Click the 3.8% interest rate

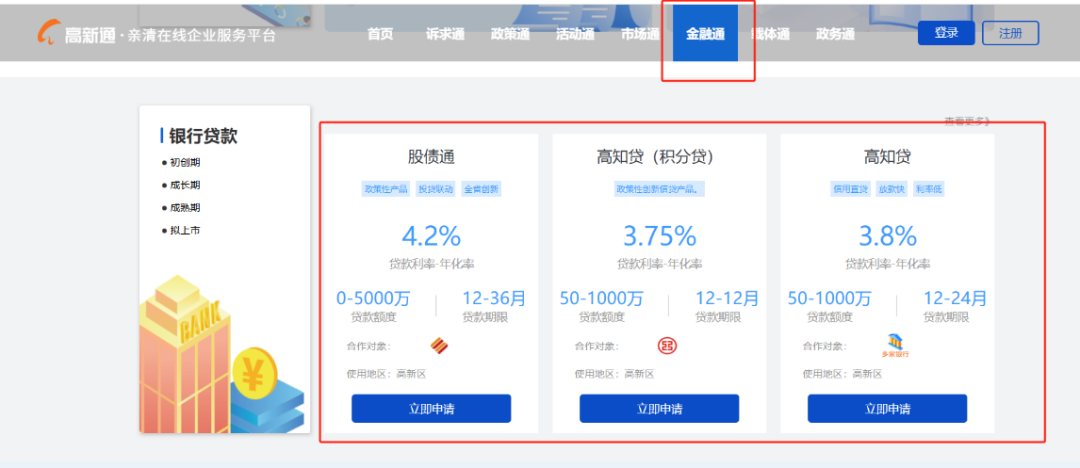pyautogui.click(x=887, y=236)
